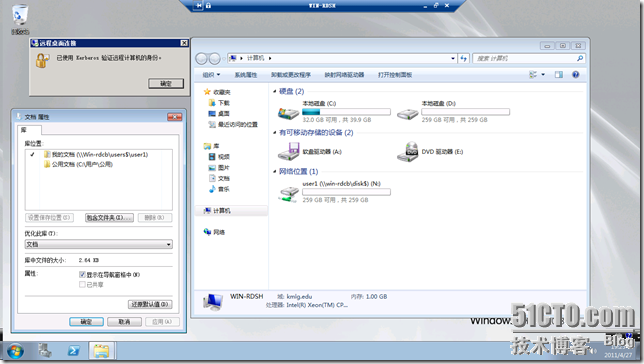644x364 pixels.
Task: Open Windows Explorer taskbar icon
Action: click(101, 351)
